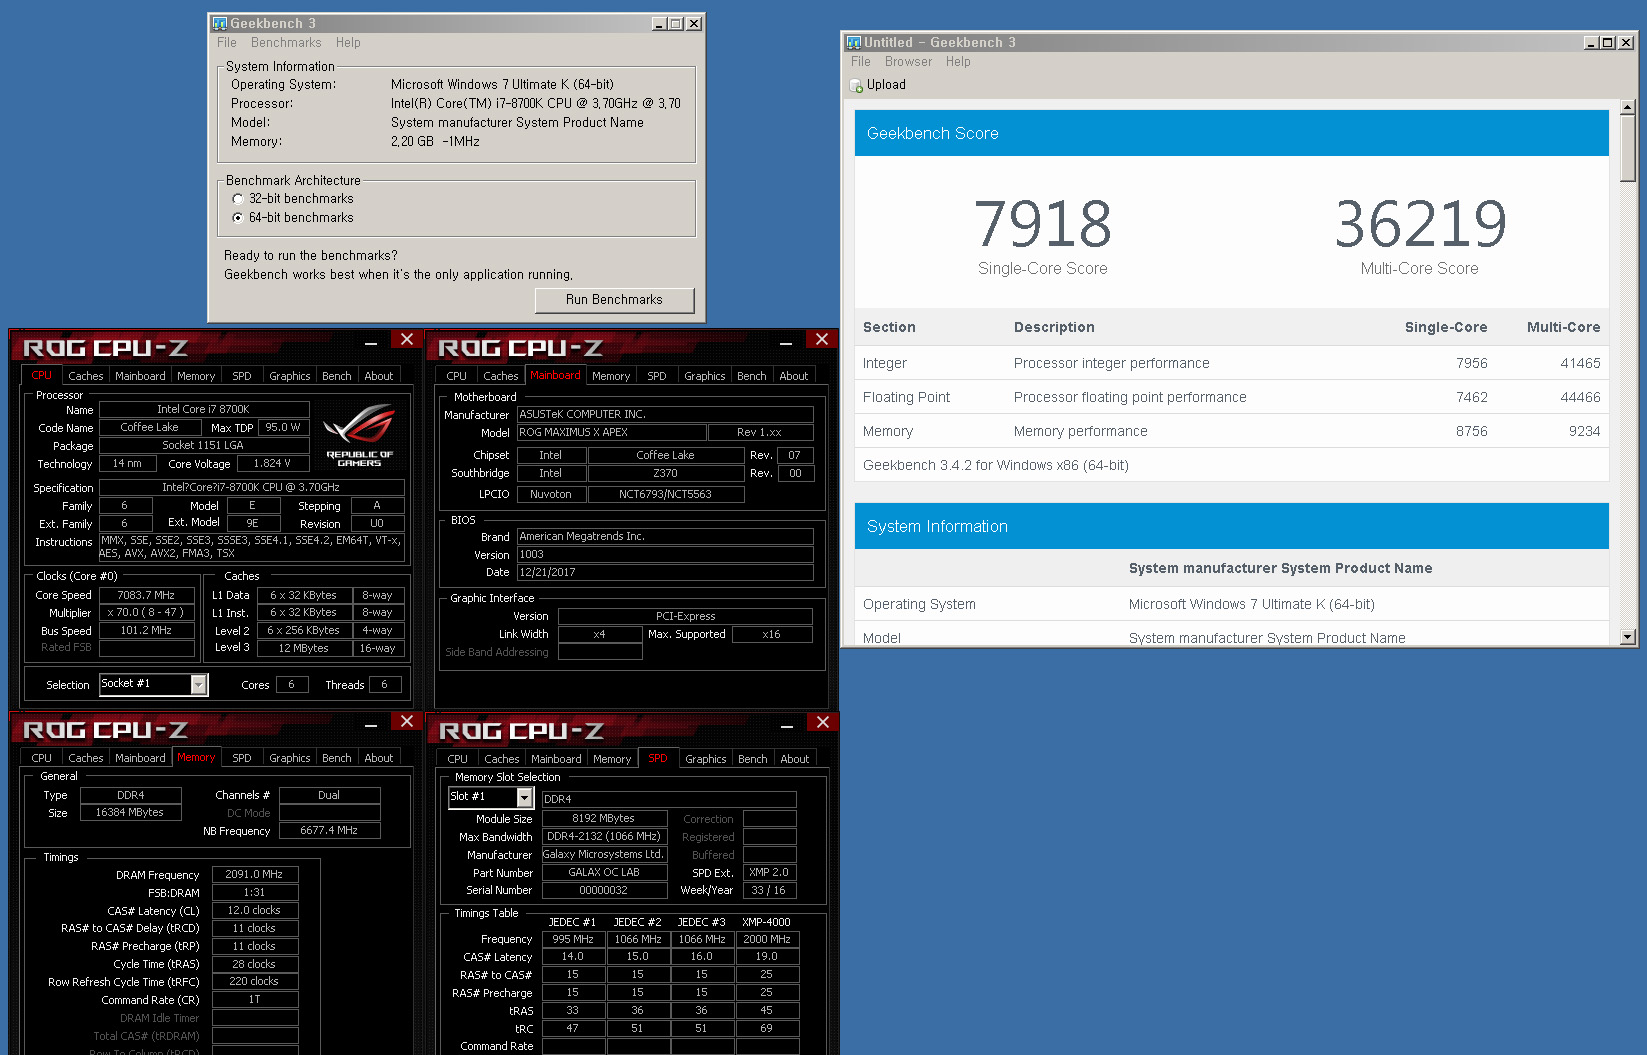Close the ROG CPU-Z Memory window
Screen dimensions: 1647x1055
tap(407, 721)
